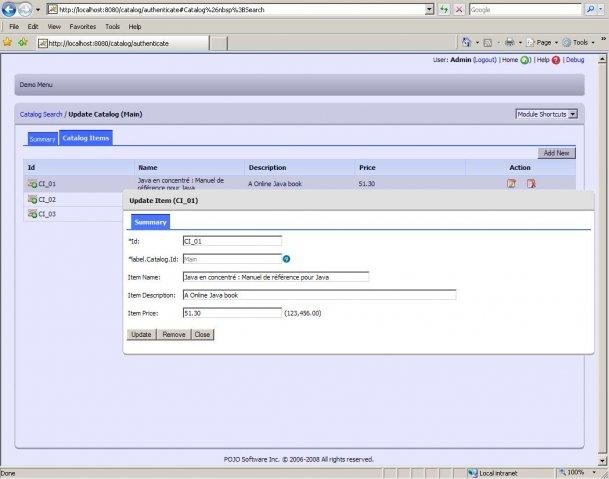Click the RSS feeds toolbar icon
The image size is (609, 479).
coord(488,42)
